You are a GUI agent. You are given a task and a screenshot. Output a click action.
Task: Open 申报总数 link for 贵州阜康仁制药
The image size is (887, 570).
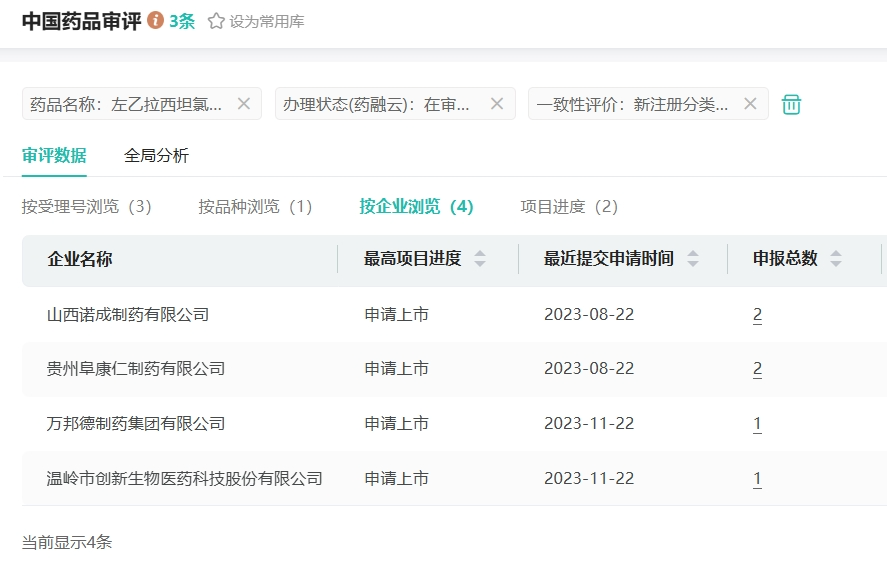pos(757,369)
